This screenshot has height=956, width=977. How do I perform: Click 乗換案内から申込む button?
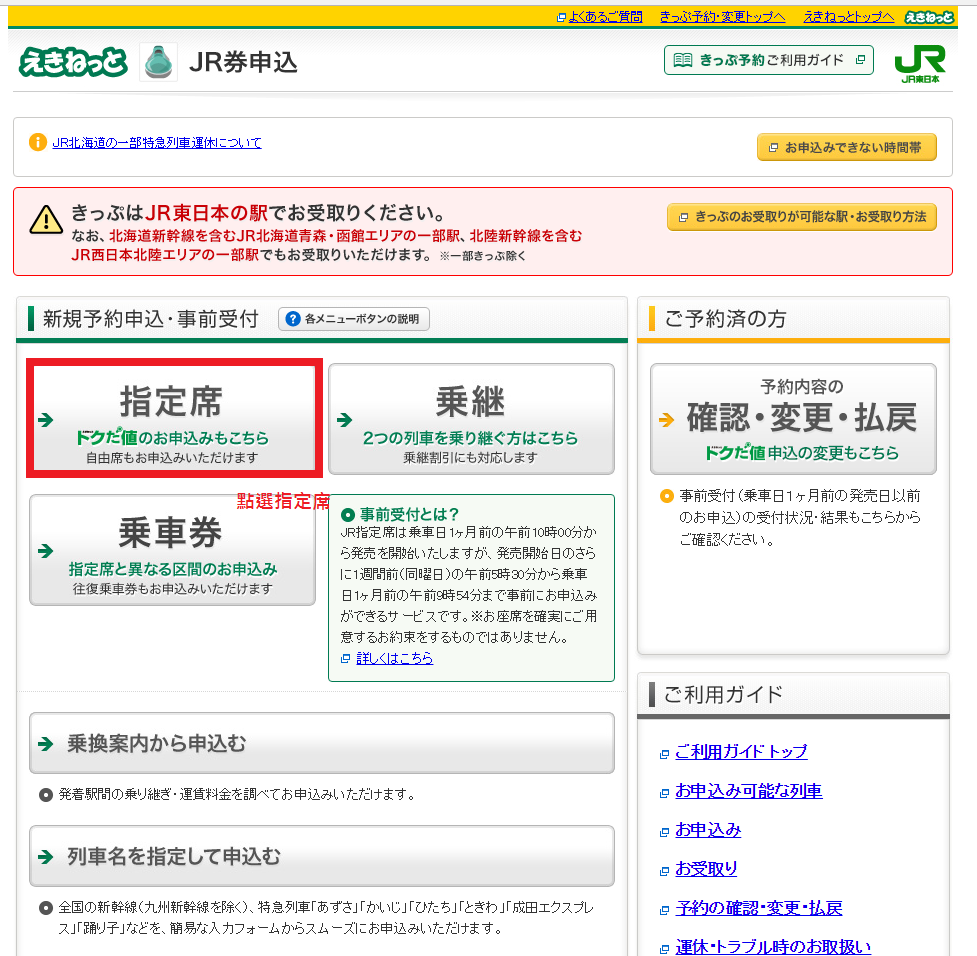(x=322, y=743)
